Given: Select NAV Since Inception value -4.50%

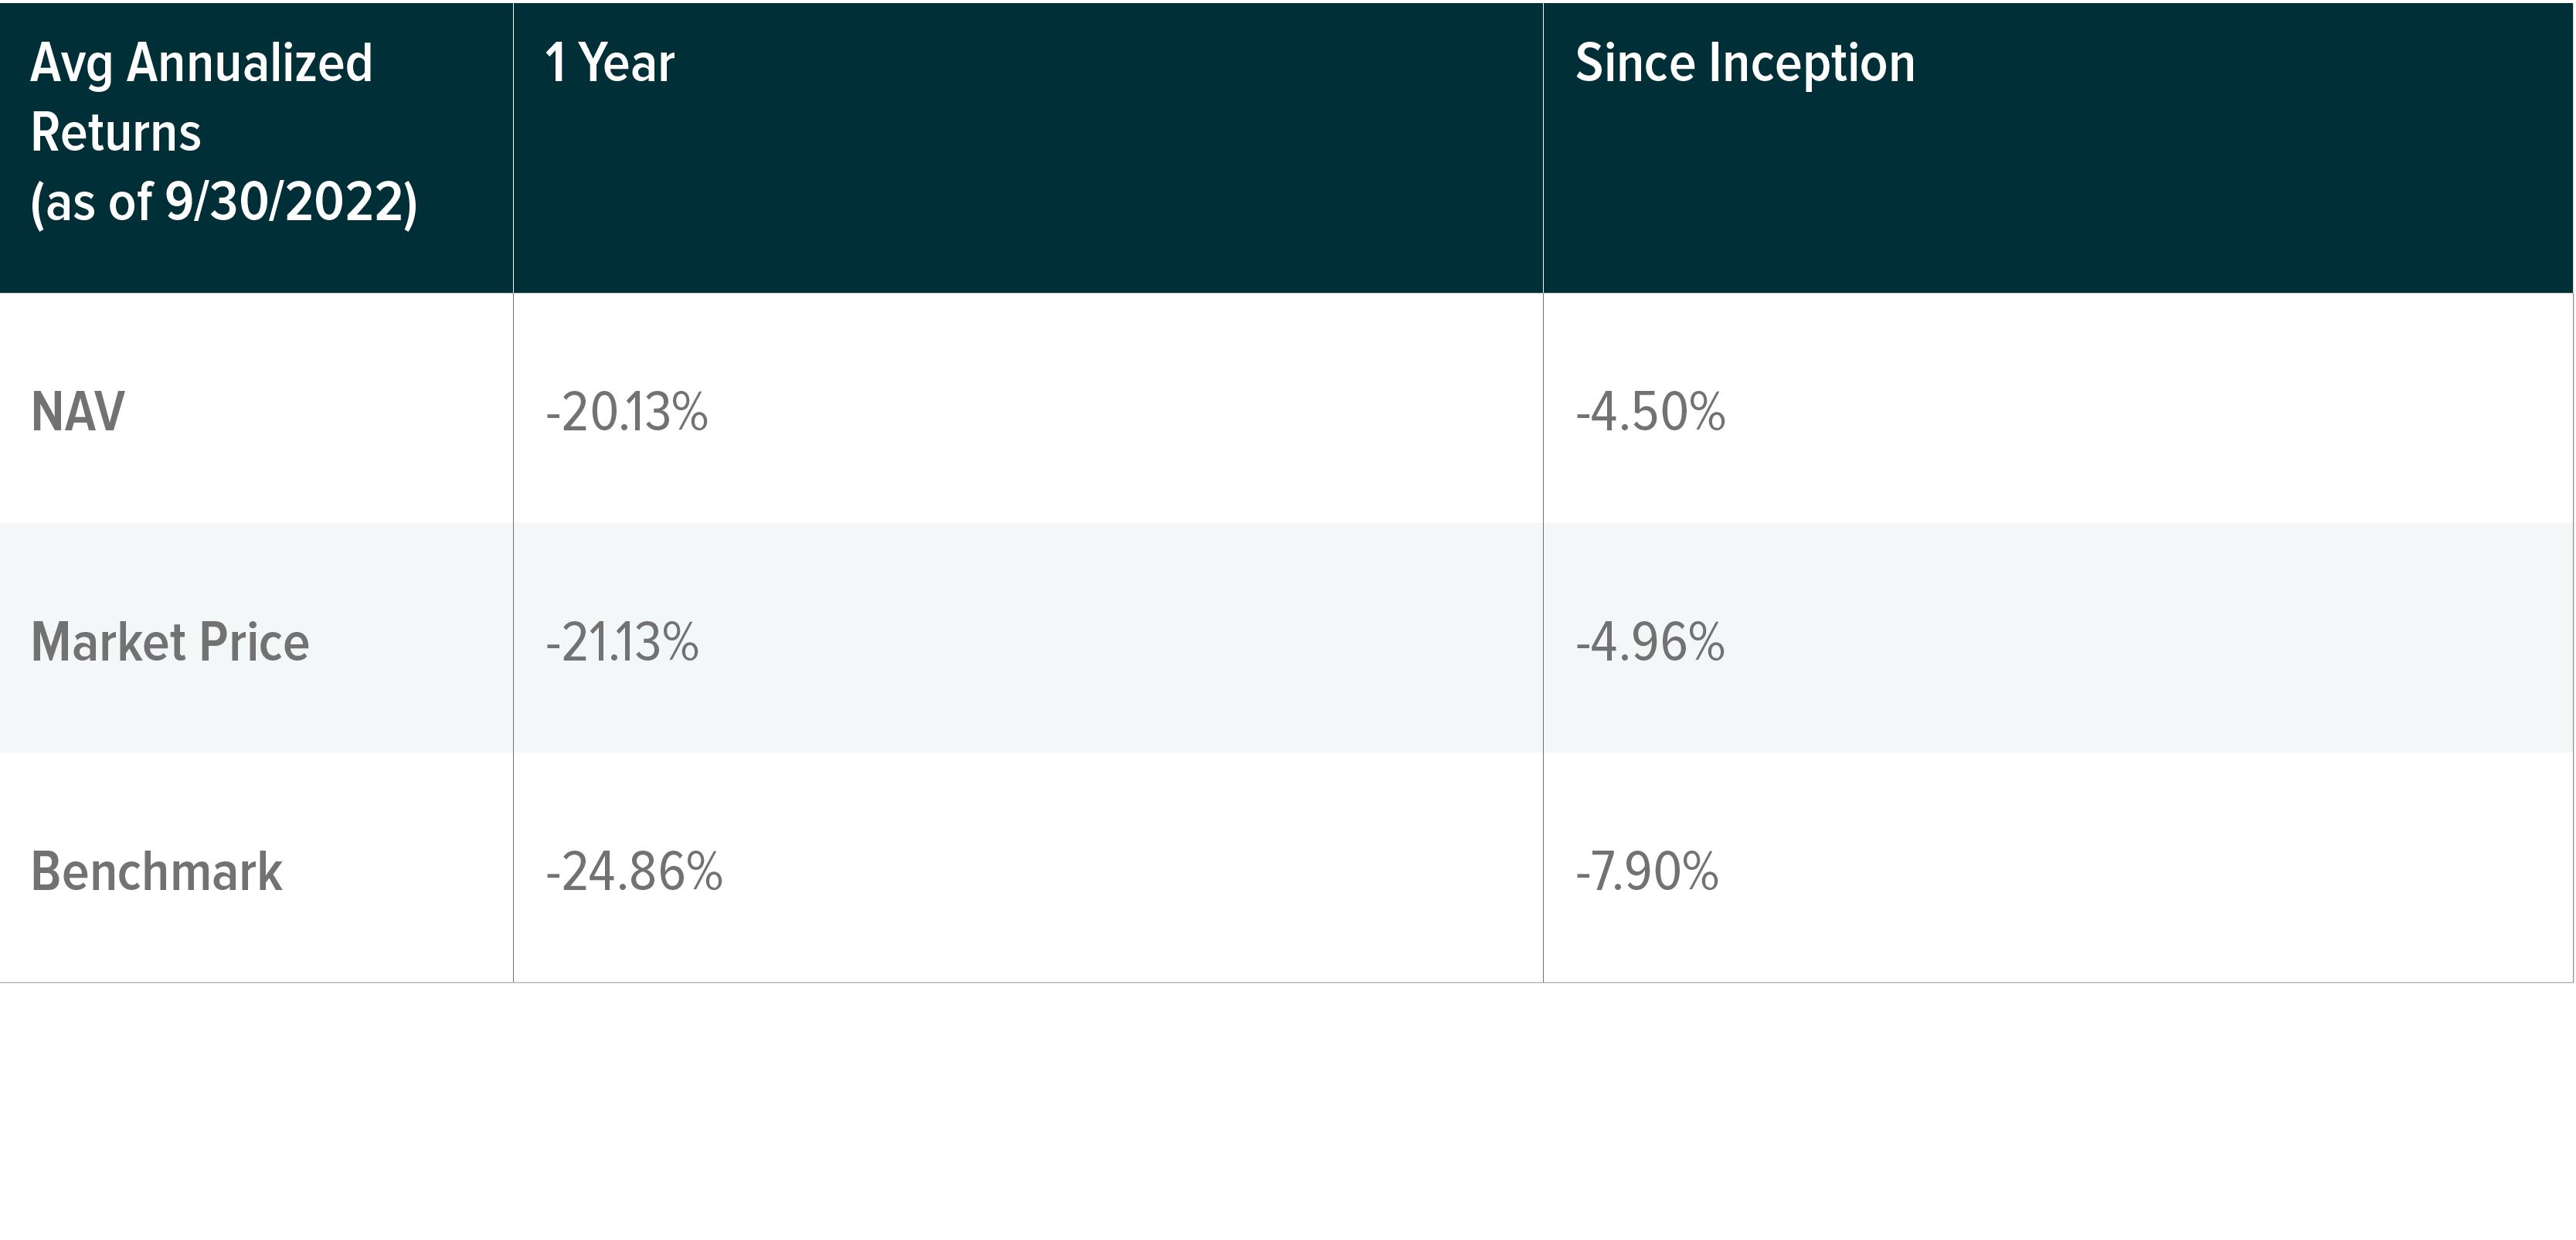Looking at the screenshot, I should tap(1649, 412).
